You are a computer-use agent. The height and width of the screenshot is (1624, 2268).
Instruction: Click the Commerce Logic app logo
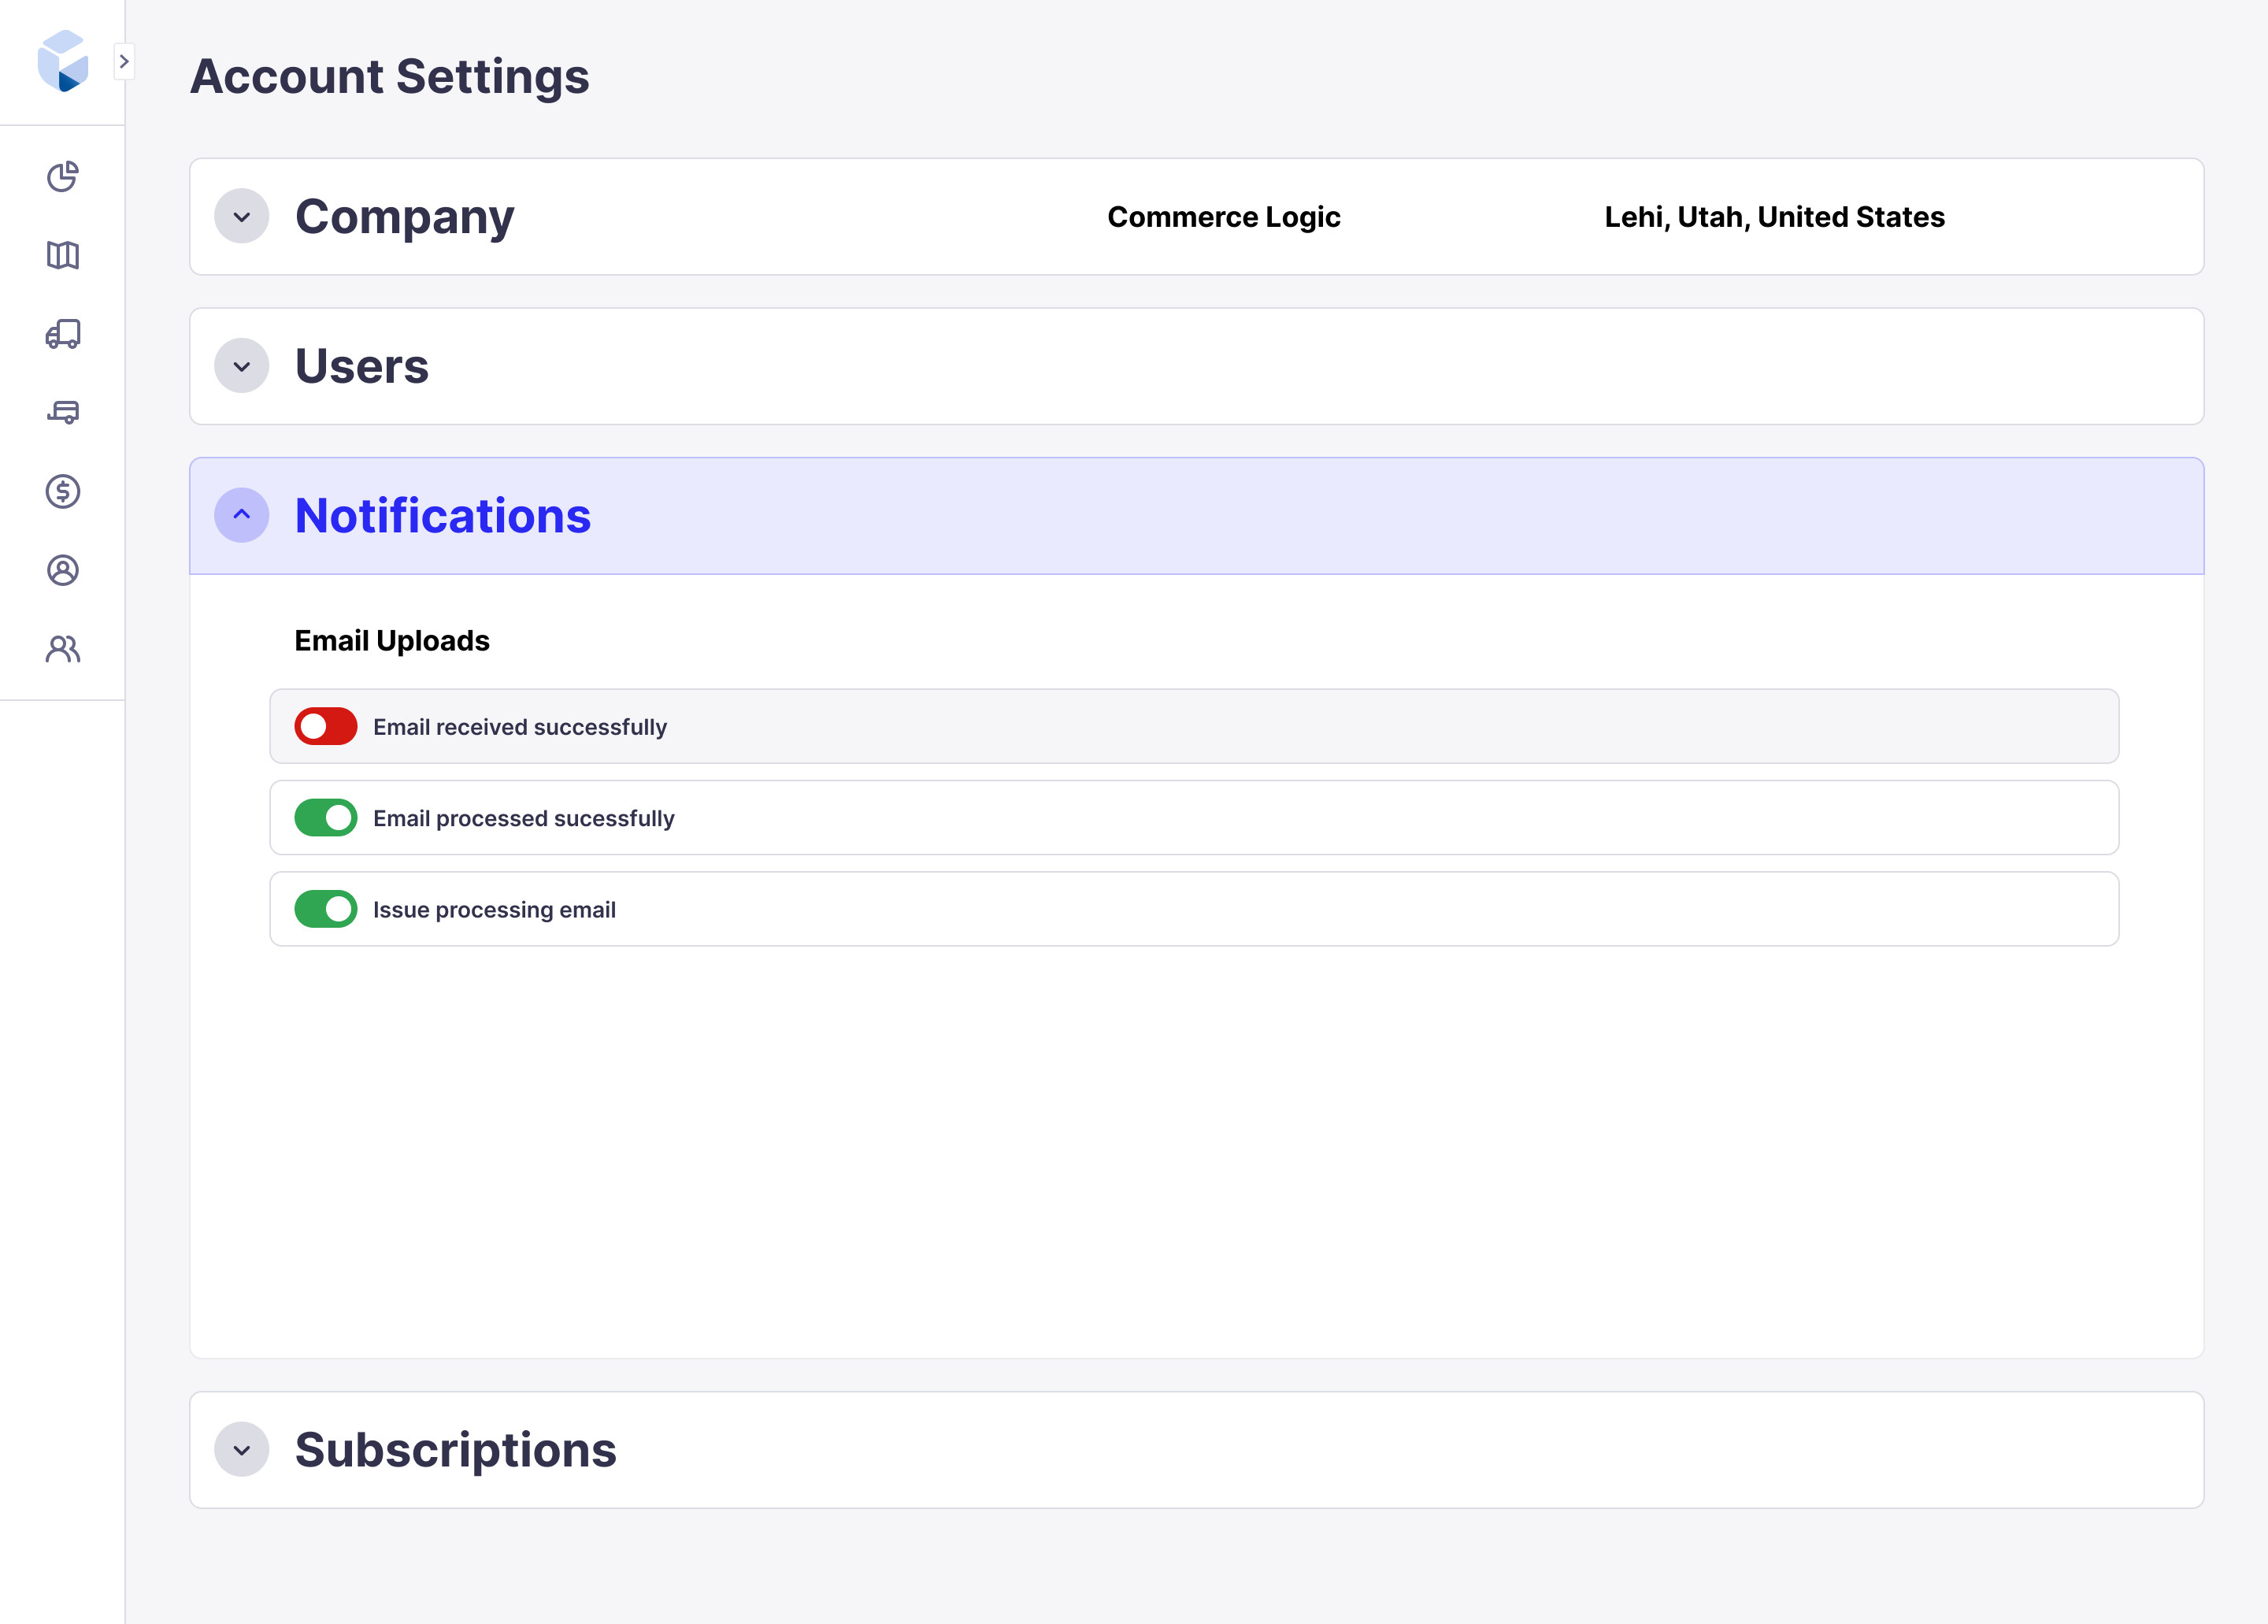pyautogui.click(x=63, y=61)
